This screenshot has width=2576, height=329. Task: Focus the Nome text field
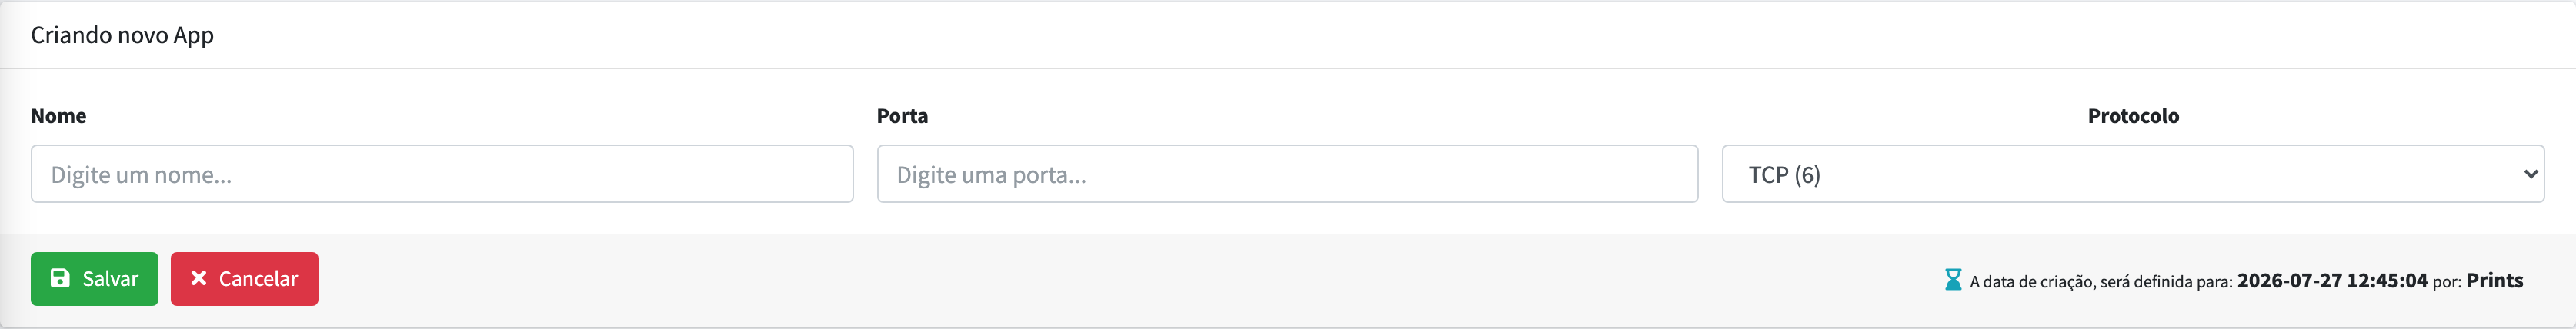(x=442, y=174)
